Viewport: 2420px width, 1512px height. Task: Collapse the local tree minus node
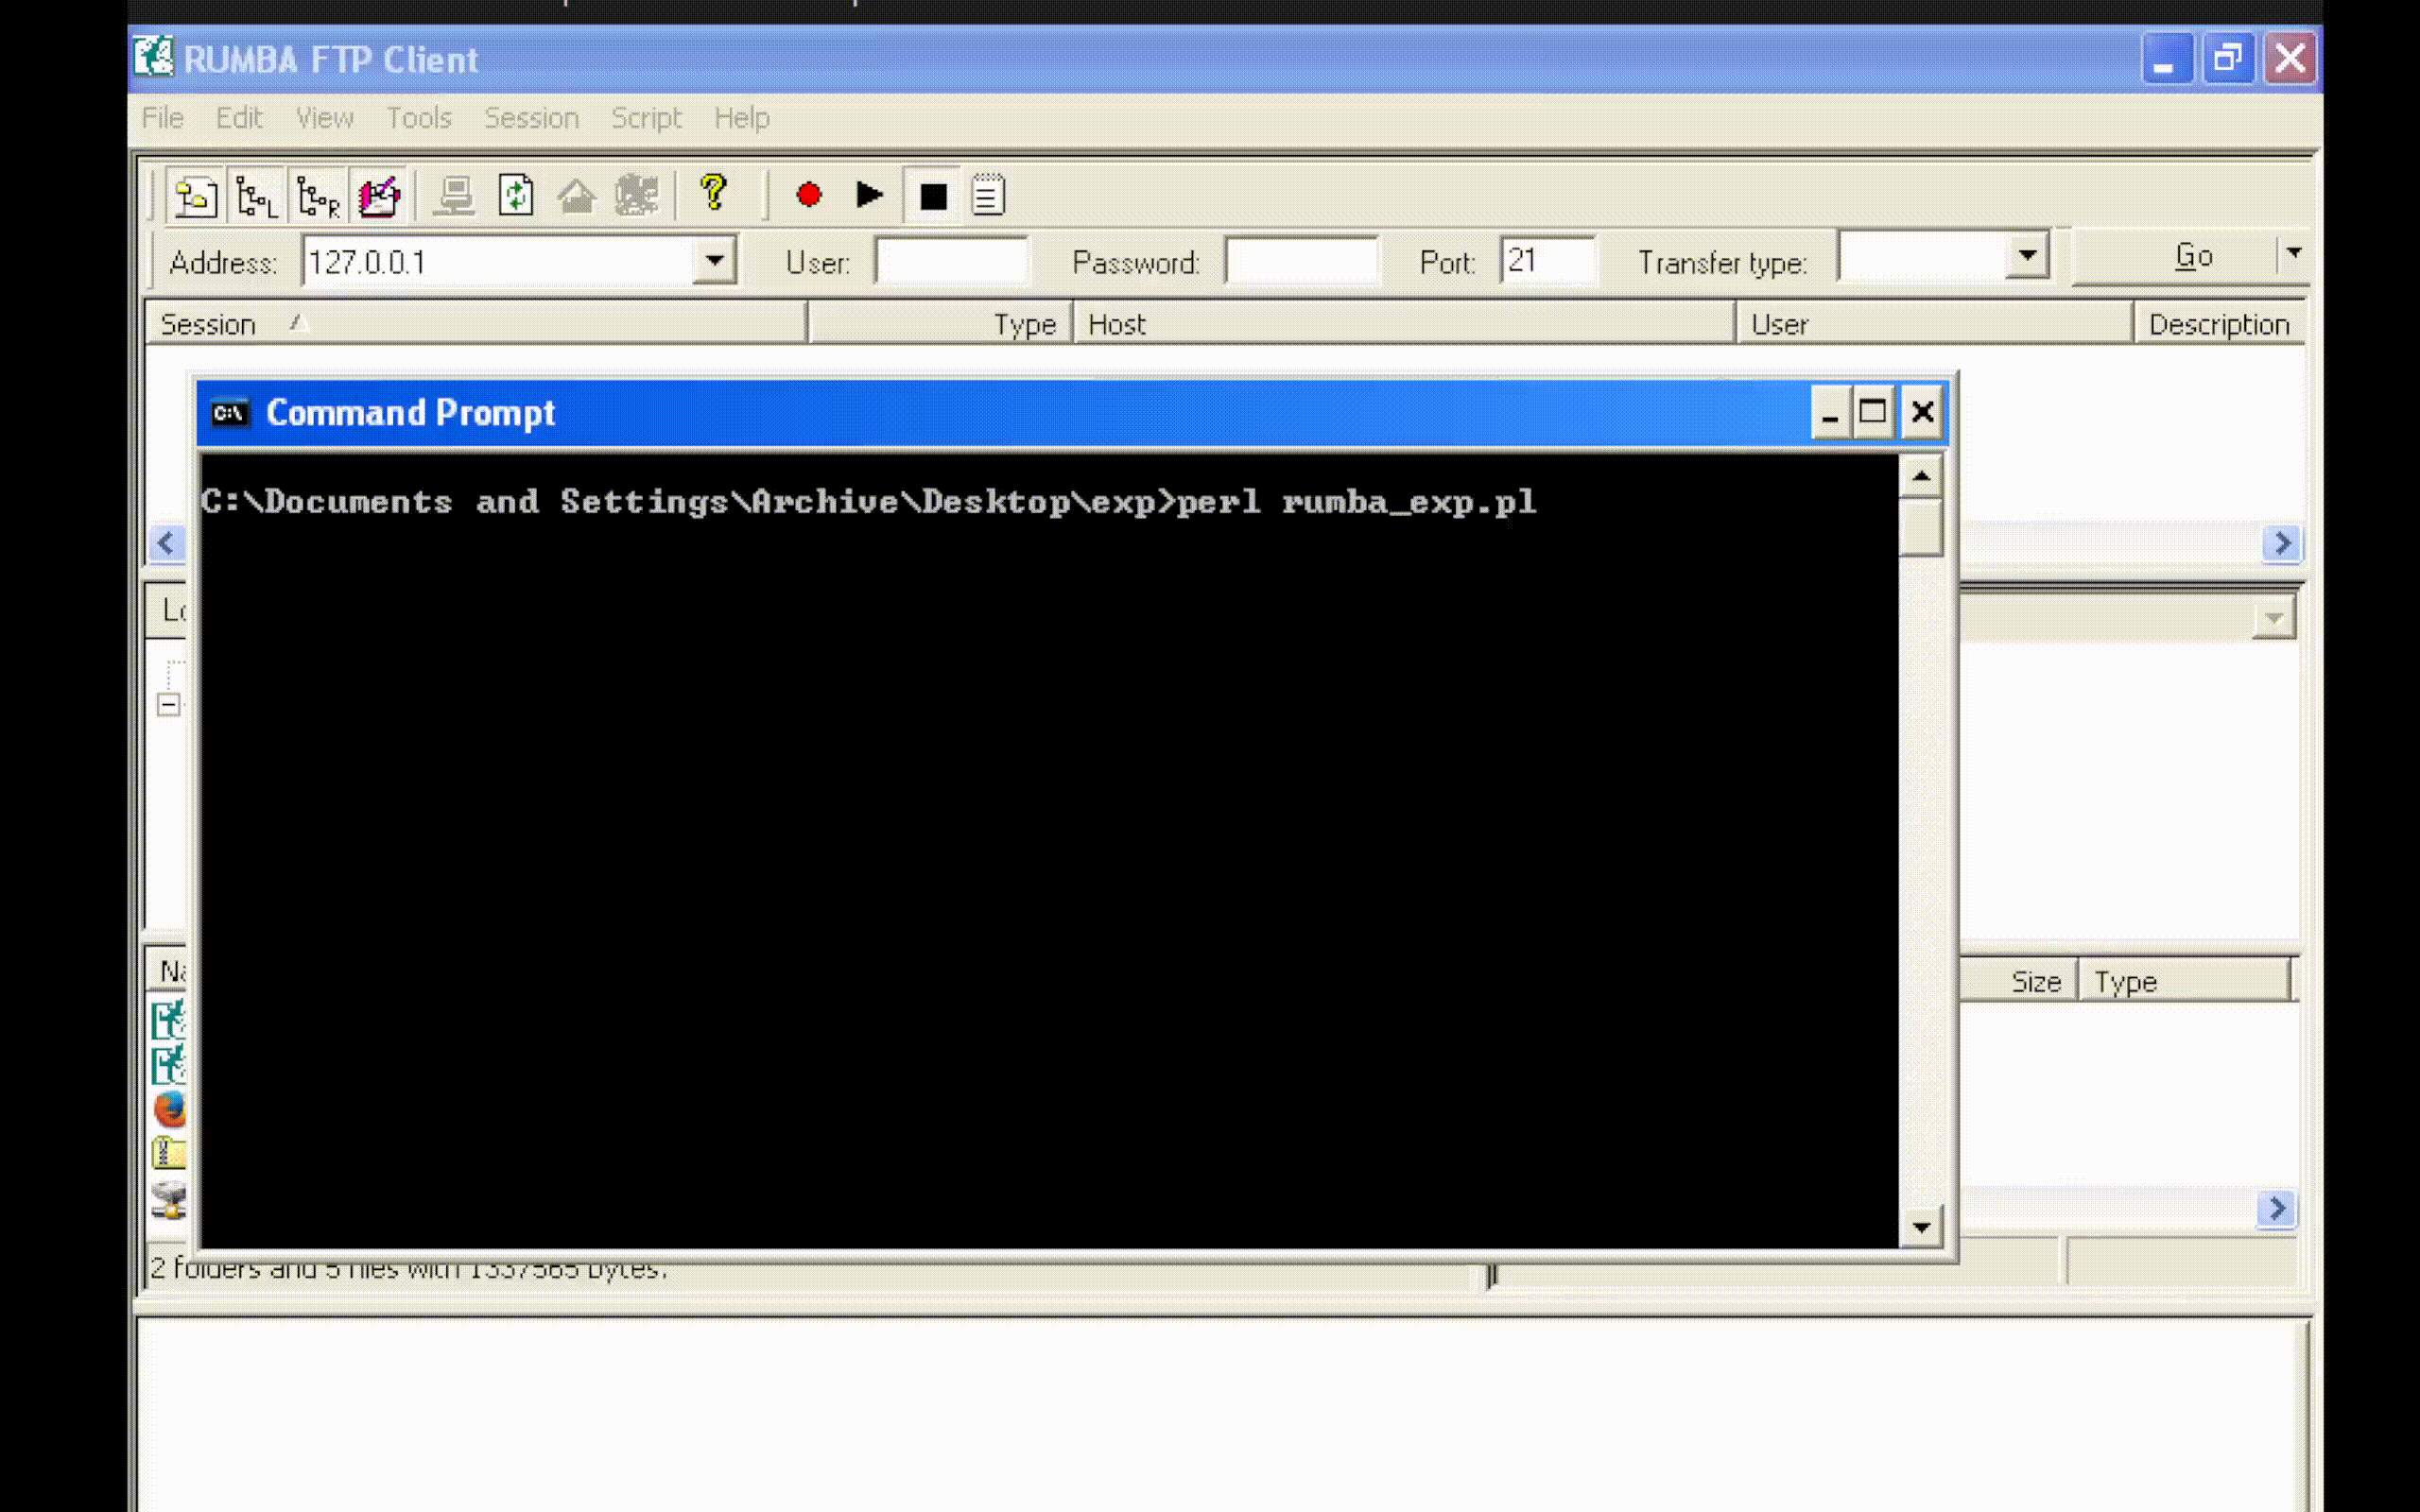pyautogui.click(x=169, y=705)
